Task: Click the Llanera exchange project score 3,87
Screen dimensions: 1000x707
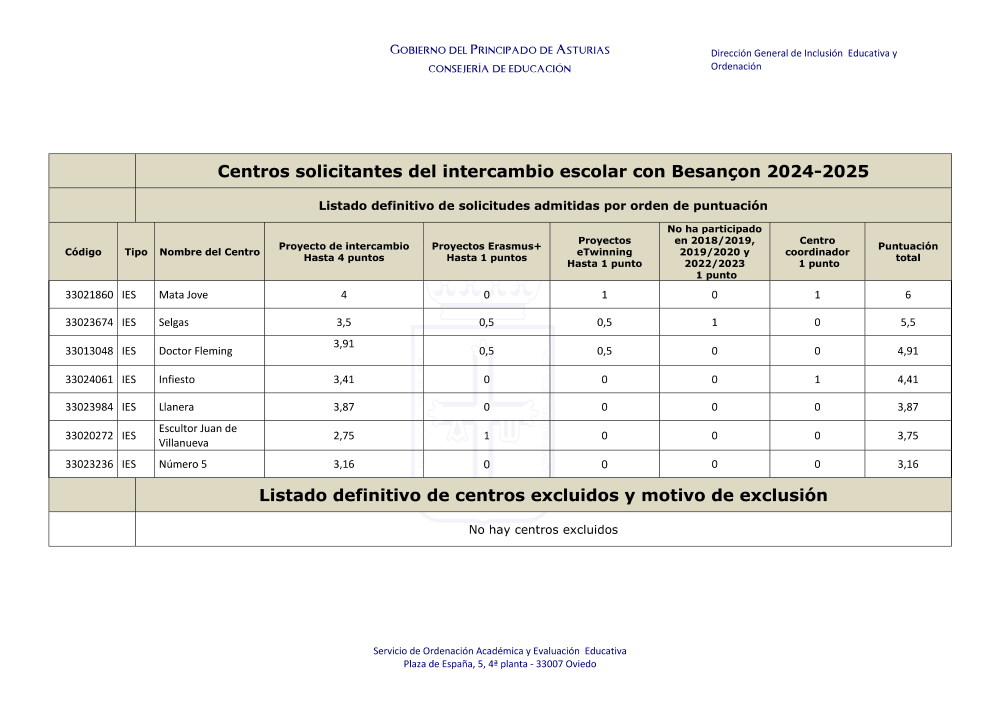Action: (x=343, y=408)
